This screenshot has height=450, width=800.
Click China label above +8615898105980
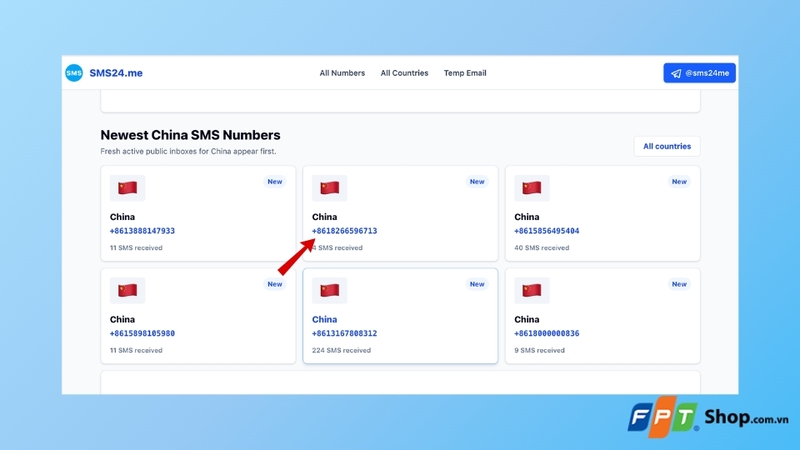pyautogui.click(x=122, y=319)
